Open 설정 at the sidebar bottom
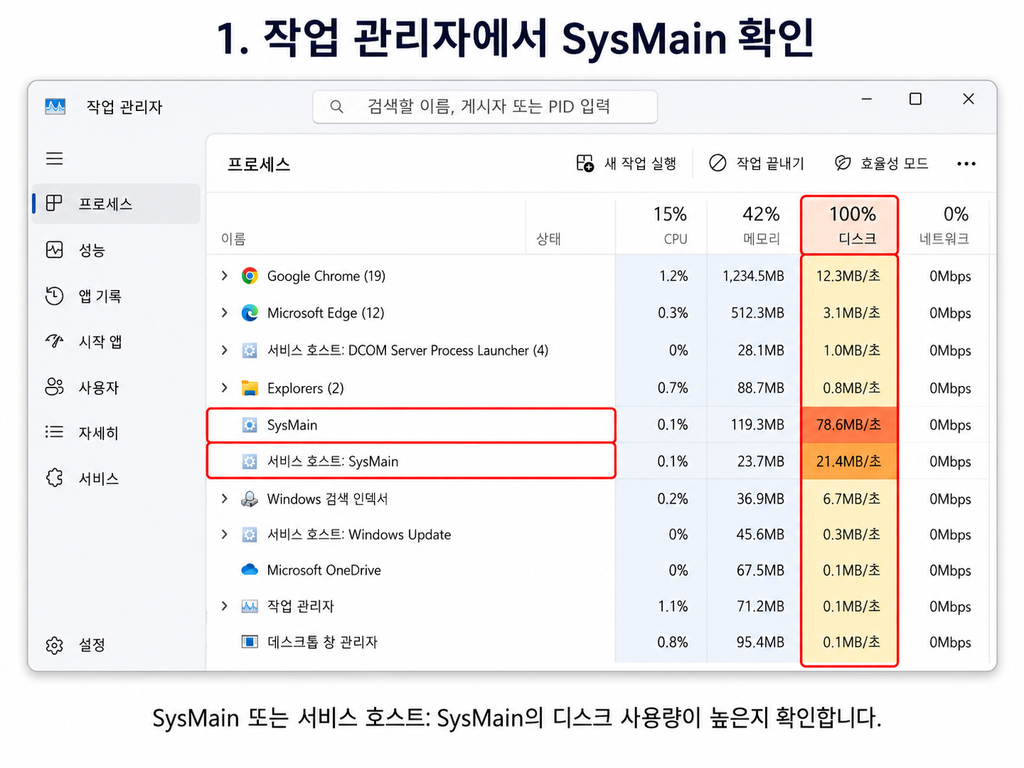Image resolution: width=1024 pixels, height=768 pixels. pos(116,645)
